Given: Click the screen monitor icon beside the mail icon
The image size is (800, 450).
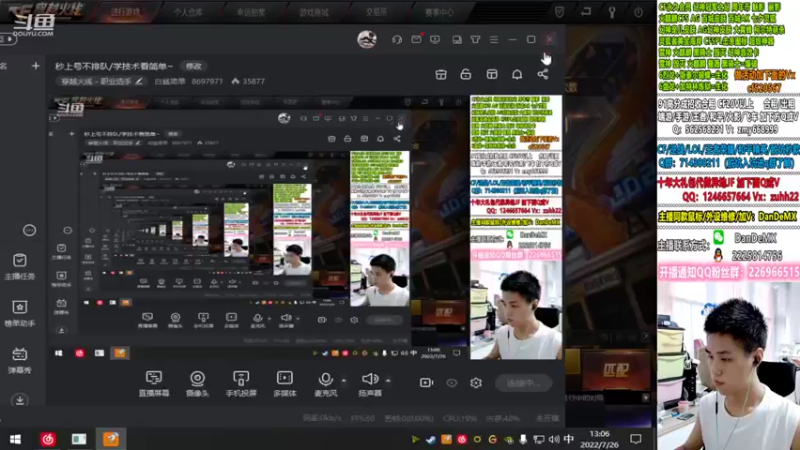Looking at the screenshot, I should pyautogui.click(x=435, y=39).
